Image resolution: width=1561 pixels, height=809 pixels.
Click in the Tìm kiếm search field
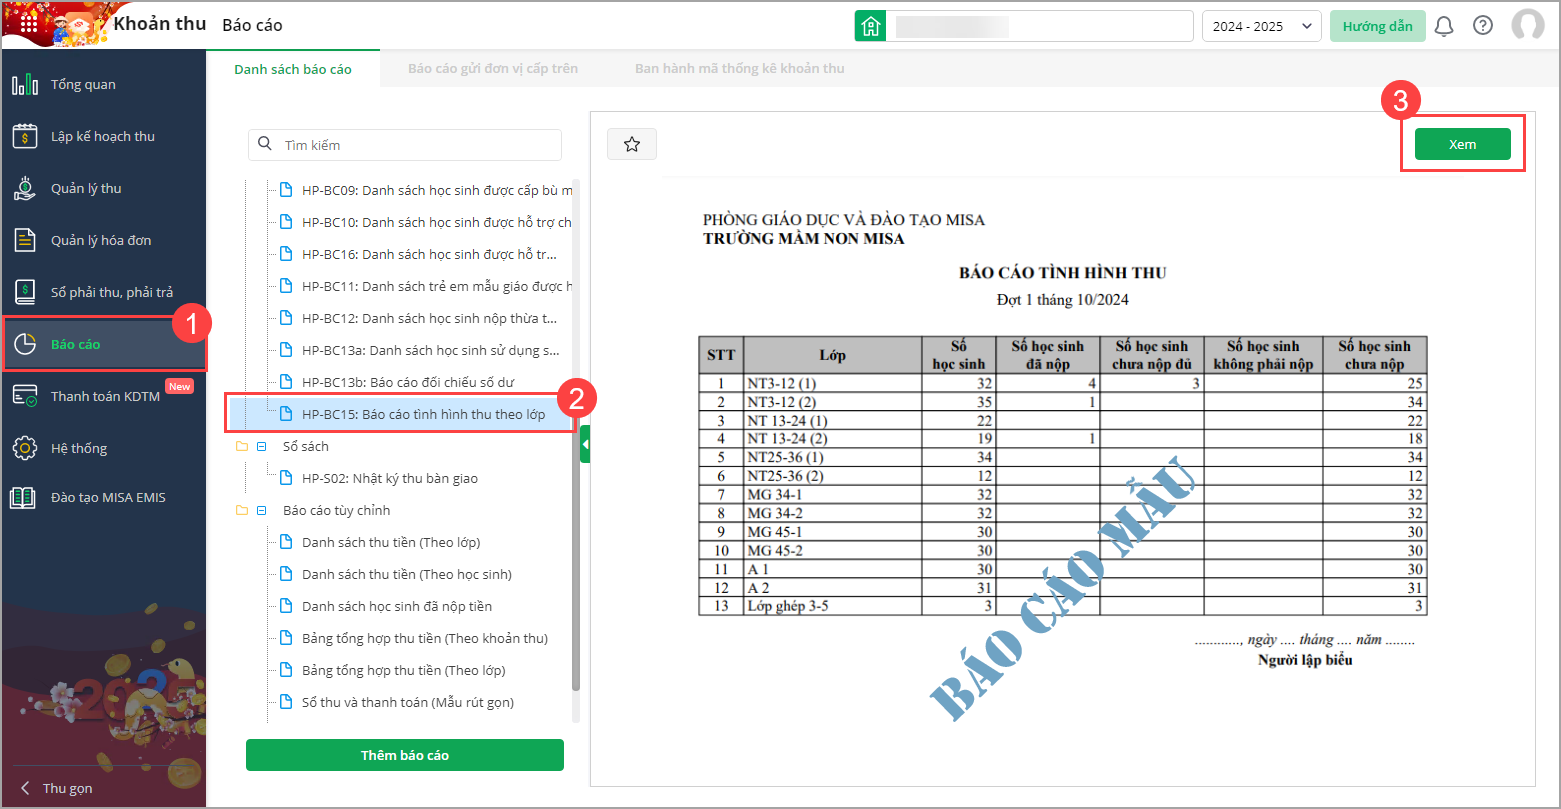click(x=405, y=144)
